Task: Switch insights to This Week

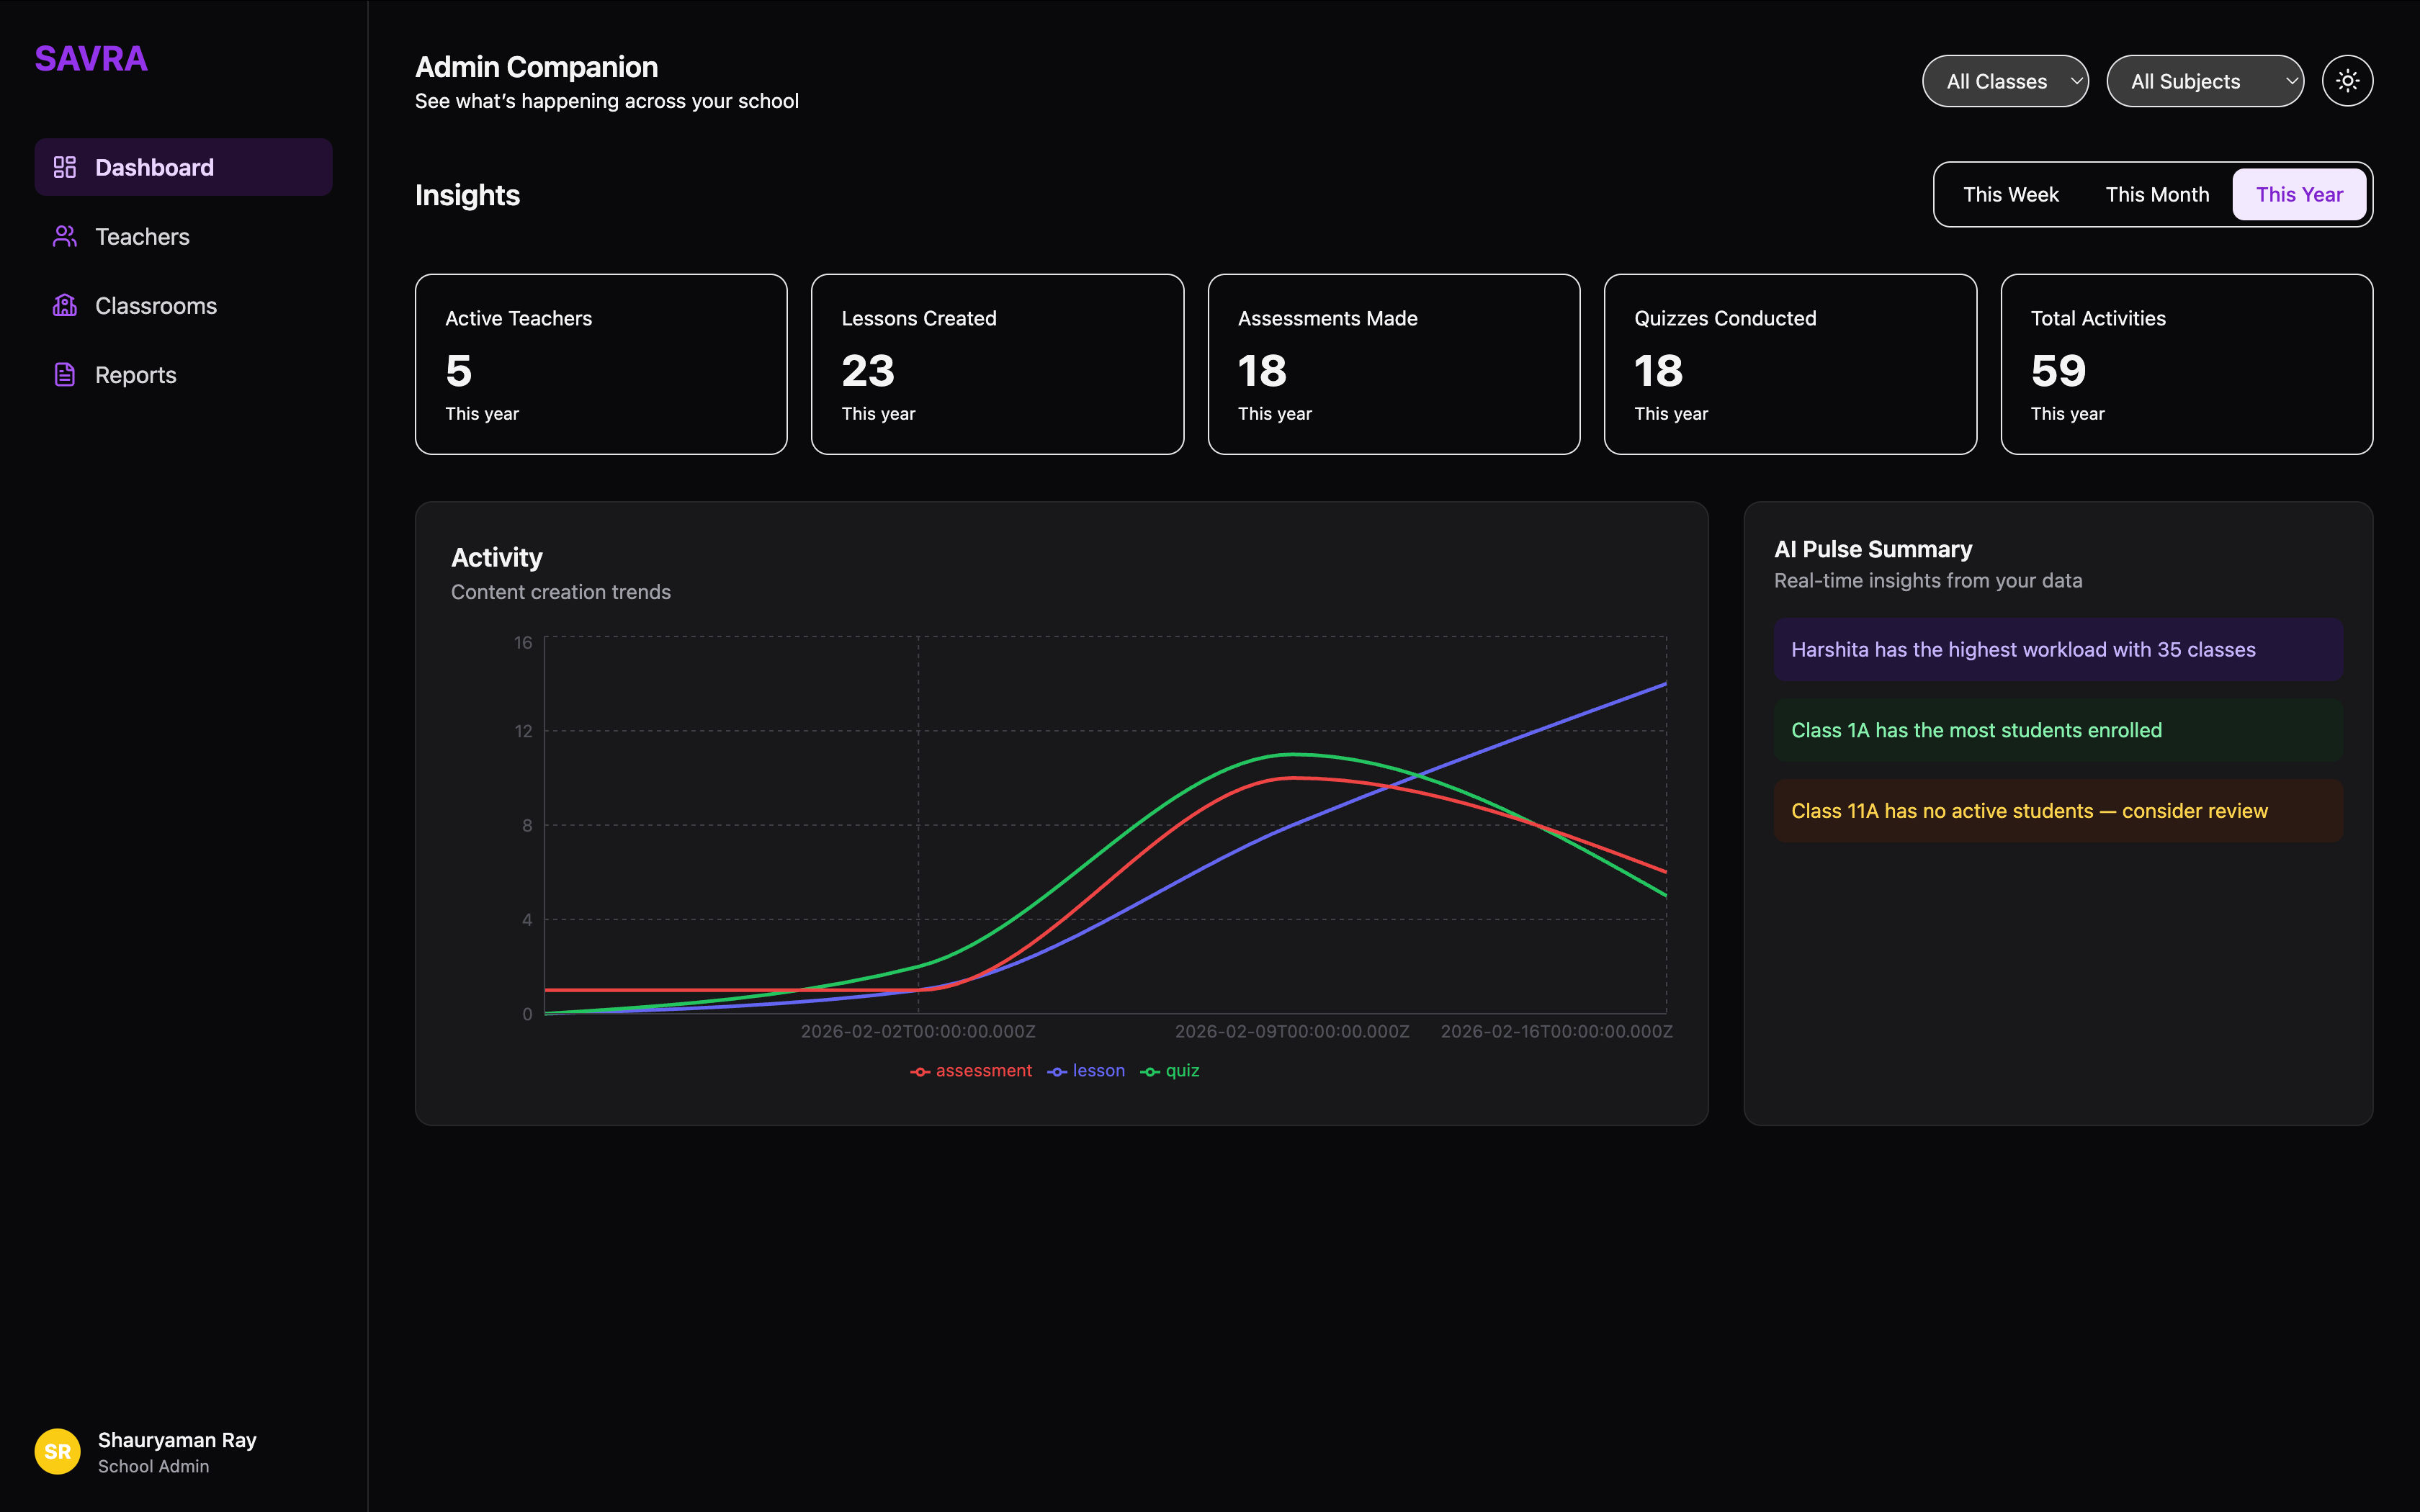Action: tap(2010, 195)
